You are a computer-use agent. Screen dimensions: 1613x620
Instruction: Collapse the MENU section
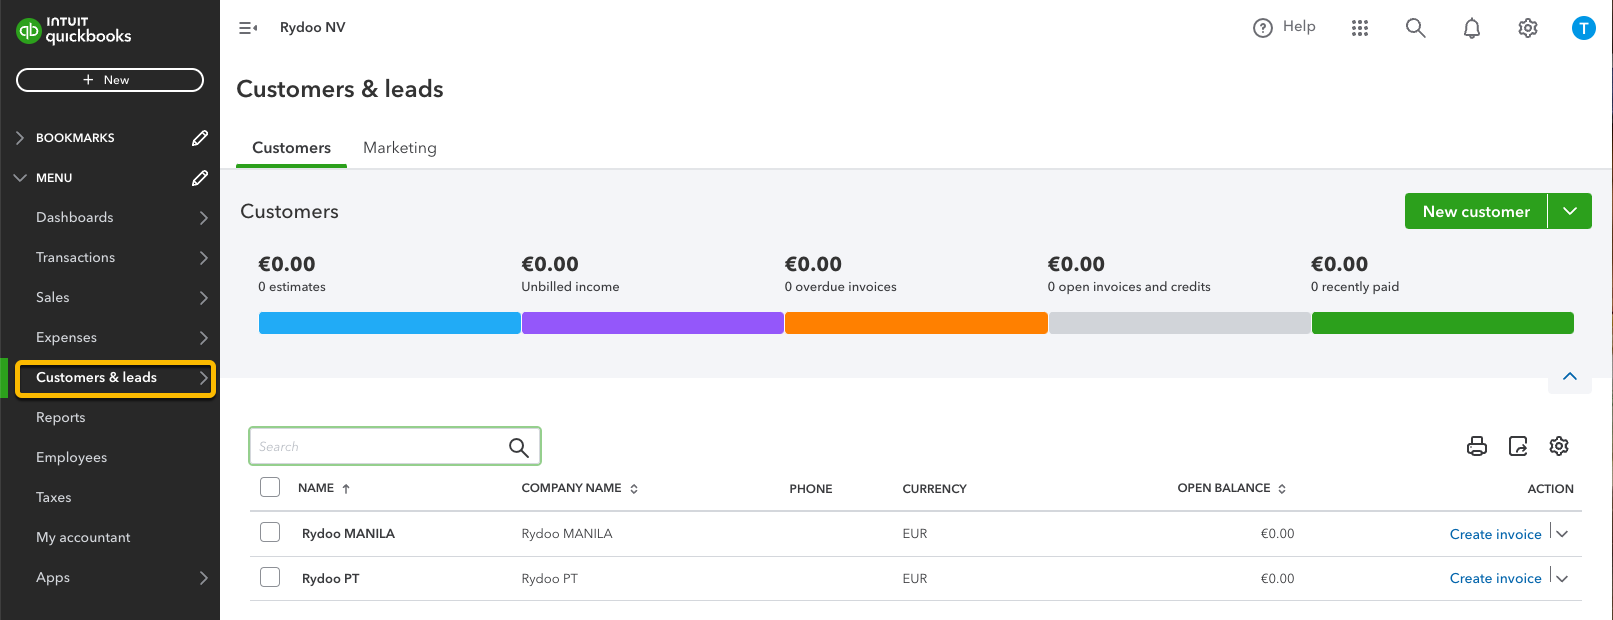(20, 178)
